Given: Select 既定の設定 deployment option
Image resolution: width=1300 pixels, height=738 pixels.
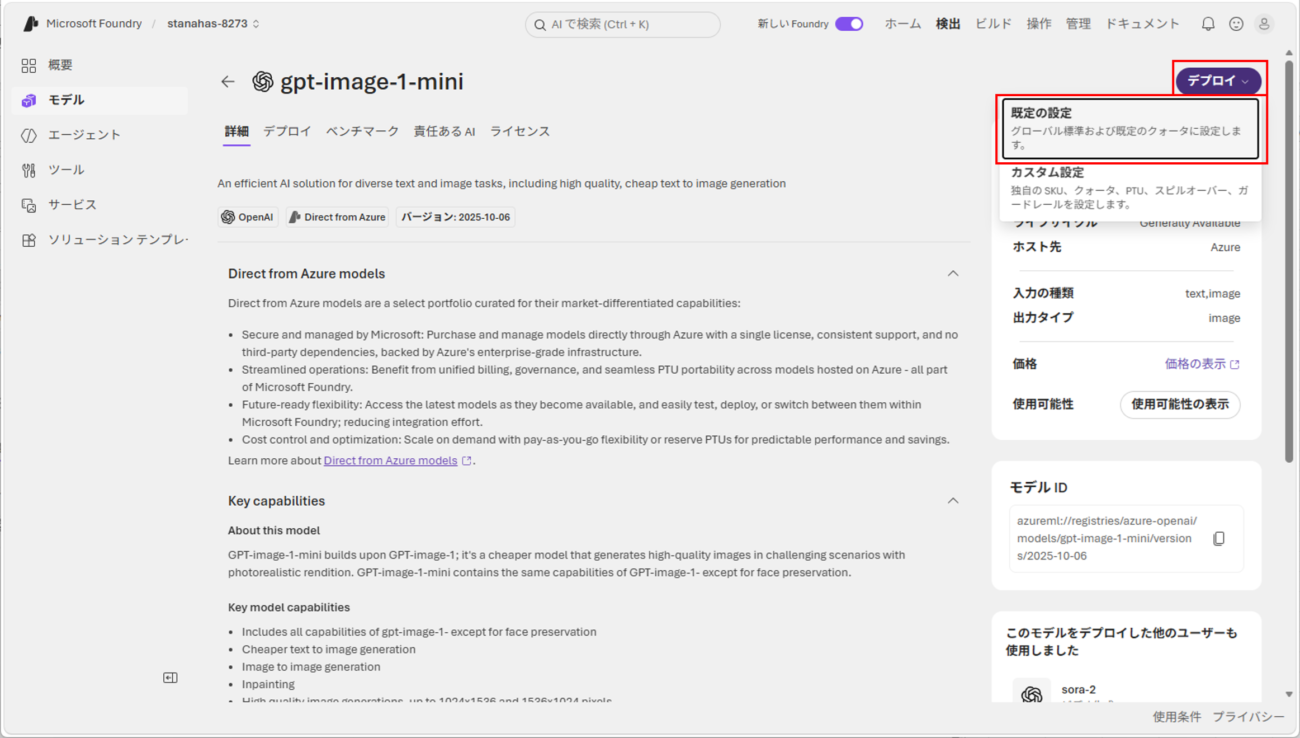Looking at the screenshot, I should tap(1130, 129).
